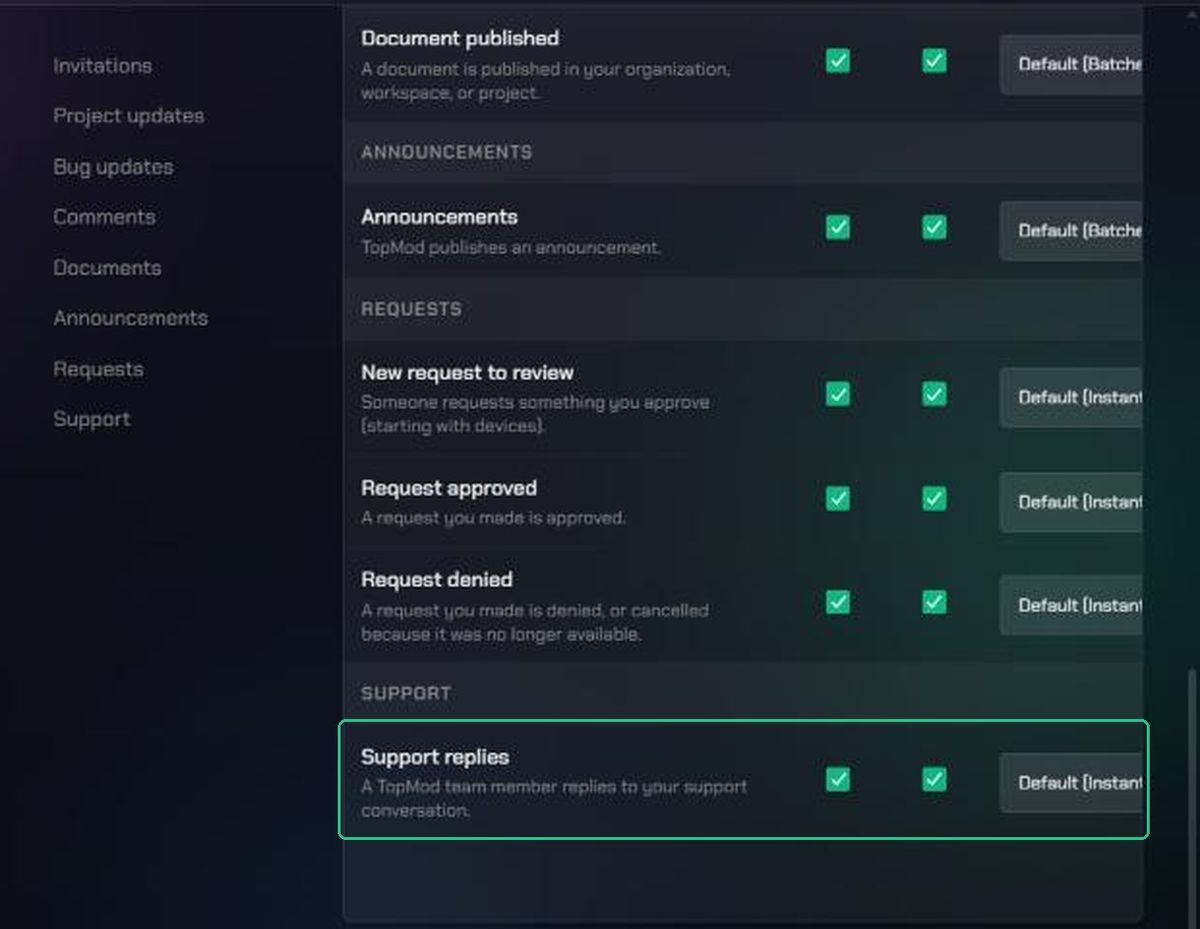Toggle second checkbox for New request to review

(x=934, y=394)
